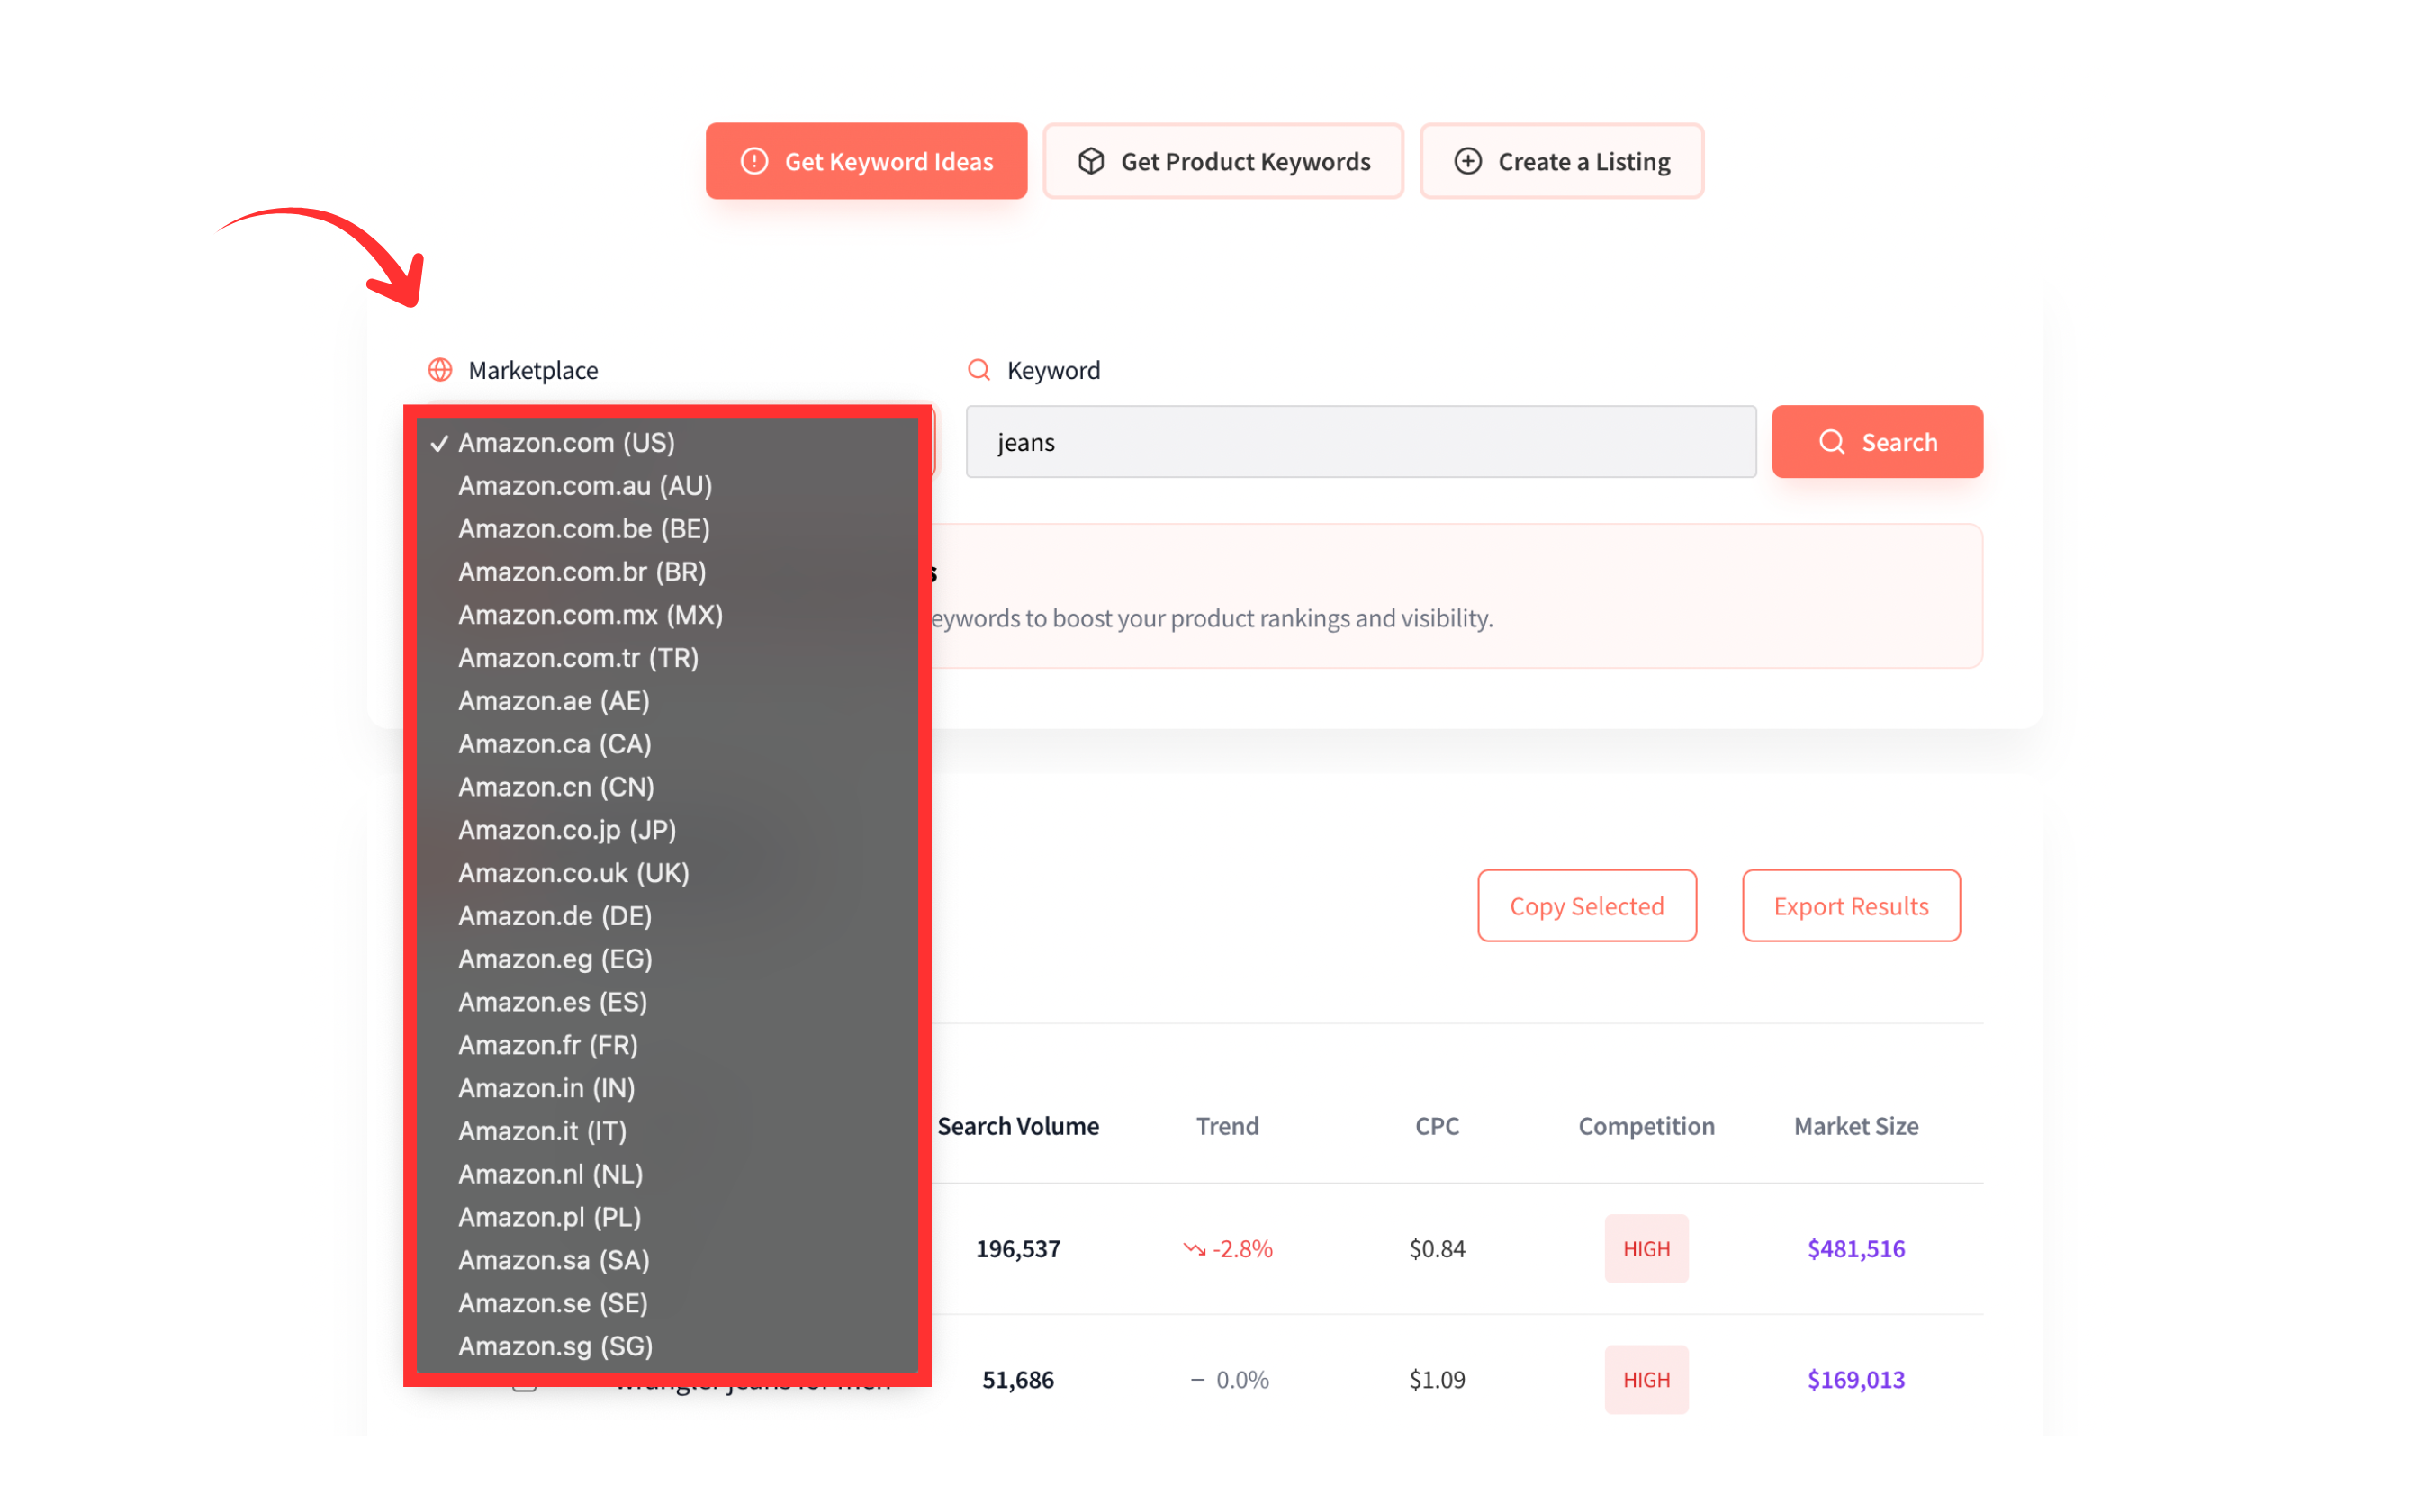Click the Keyword label magnifier icon
2417x1512 pixels.
(979, 370)
